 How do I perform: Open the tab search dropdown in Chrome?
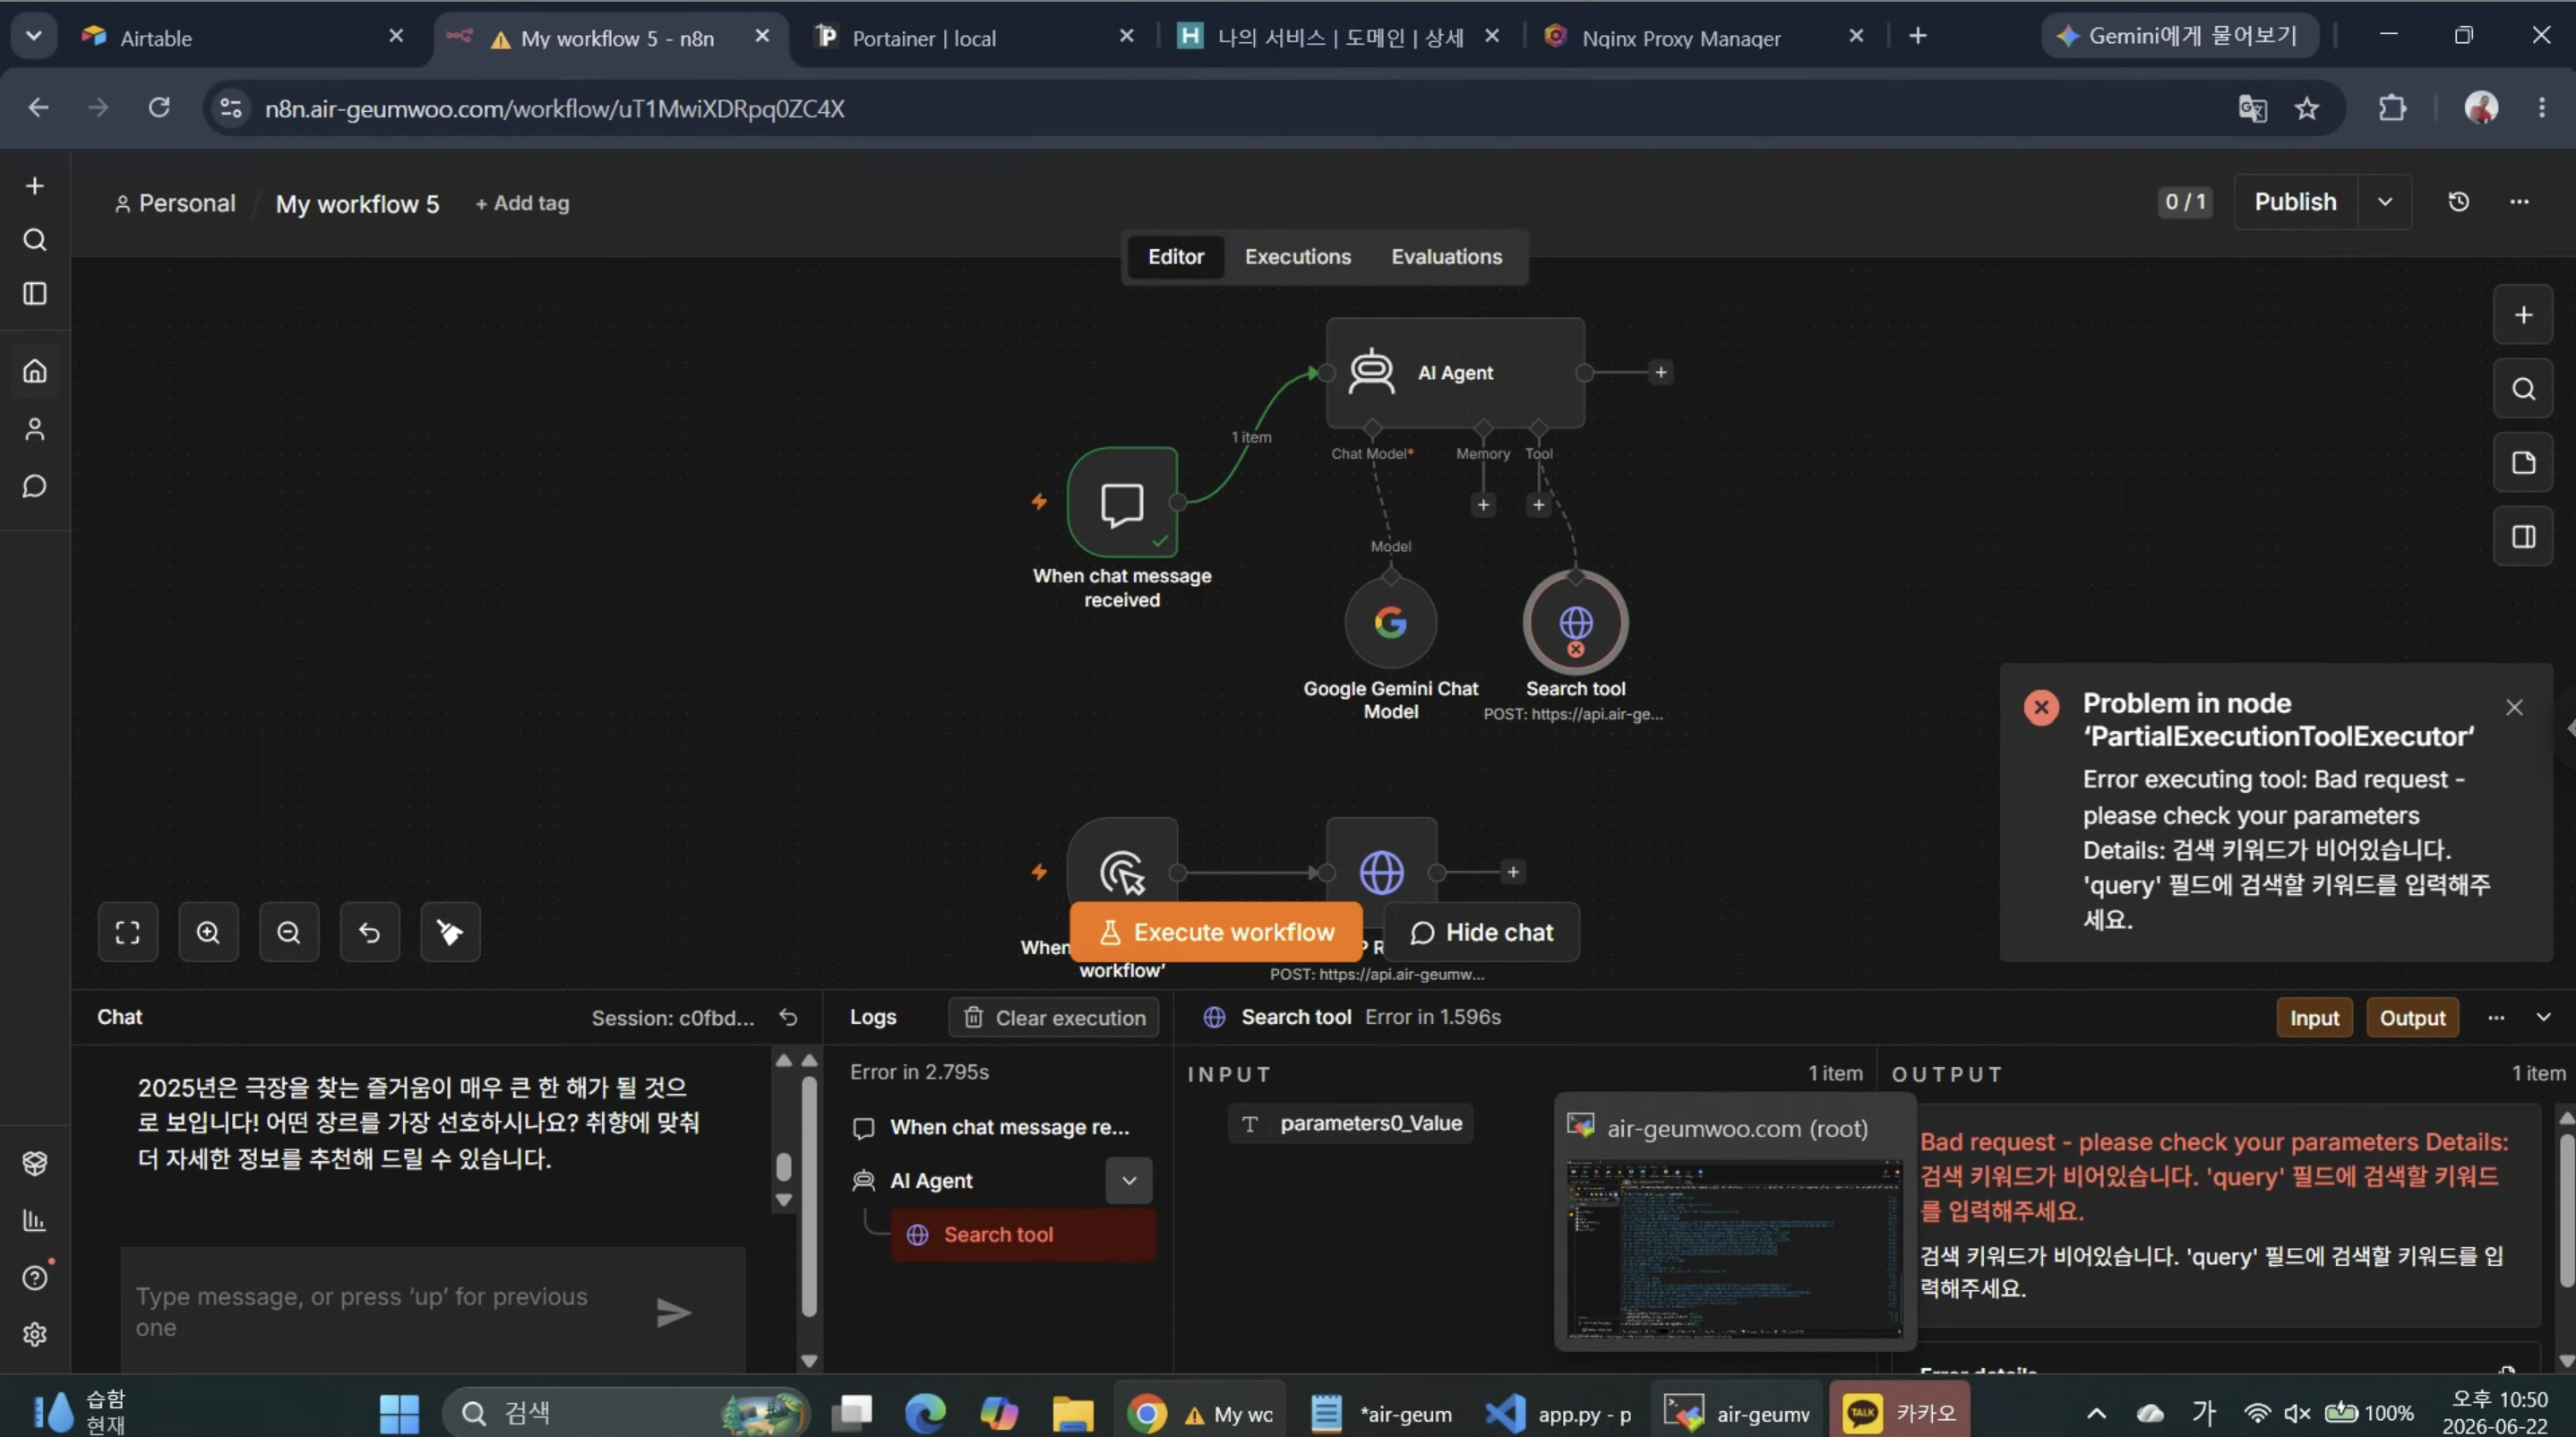pos(34,37)
